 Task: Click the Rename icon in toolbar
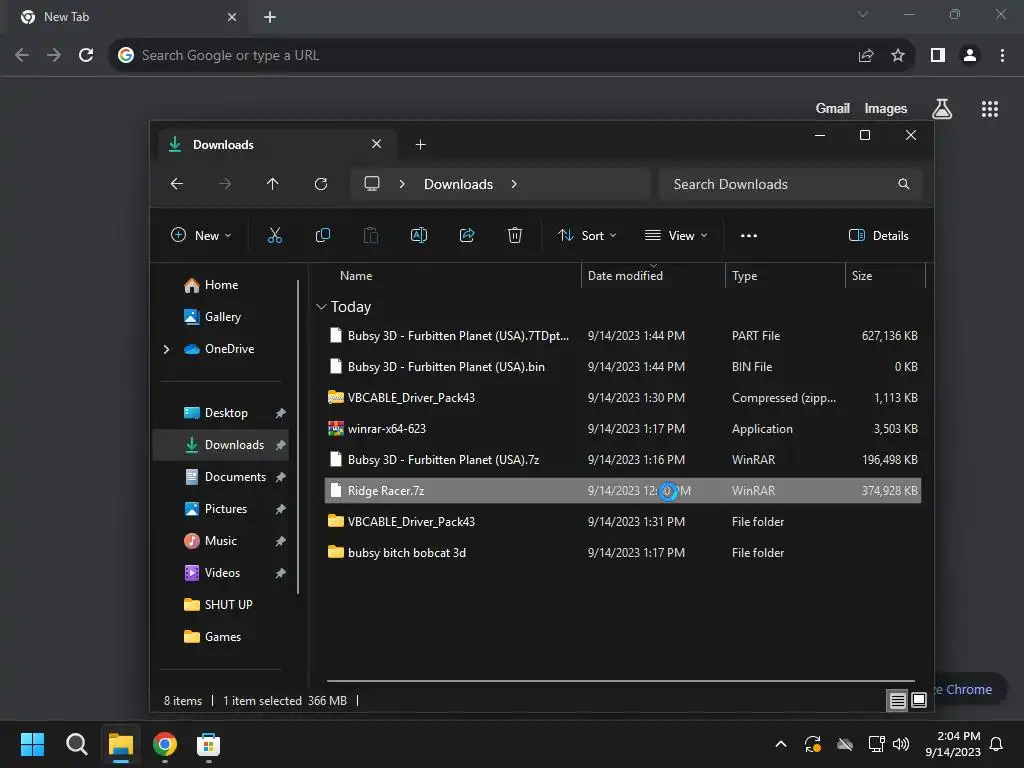pyautogui.click(x=419, y=236)
